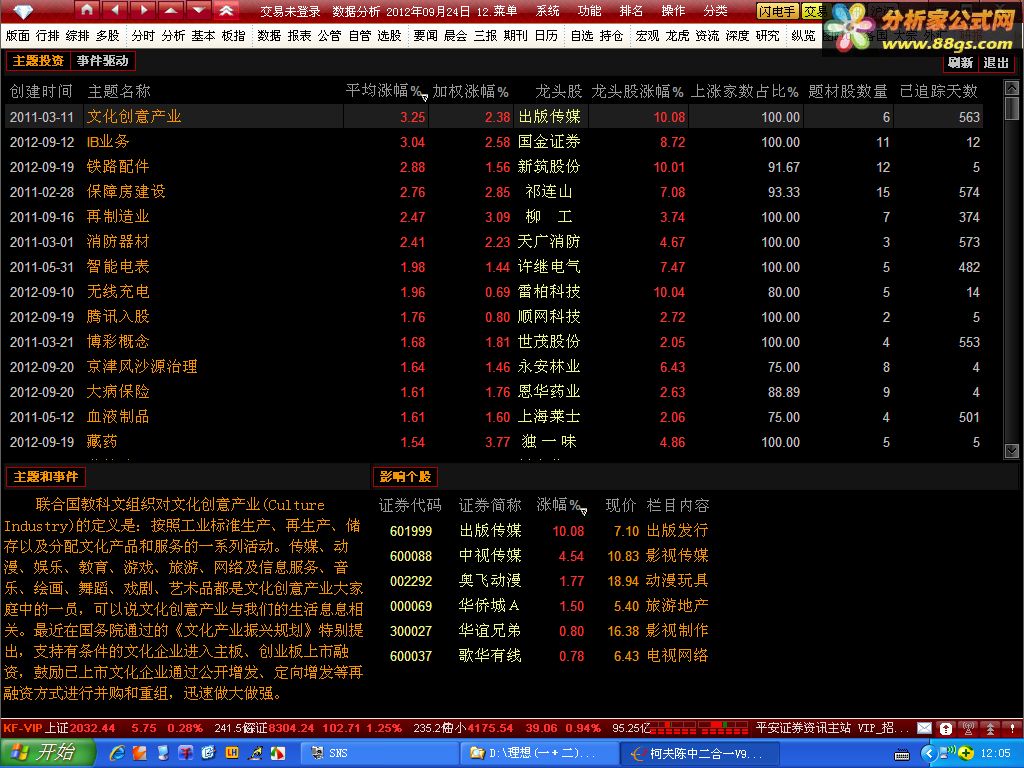Expand hidden tray icons with blue arrow
1024x768 pixels.
[929, 754]
